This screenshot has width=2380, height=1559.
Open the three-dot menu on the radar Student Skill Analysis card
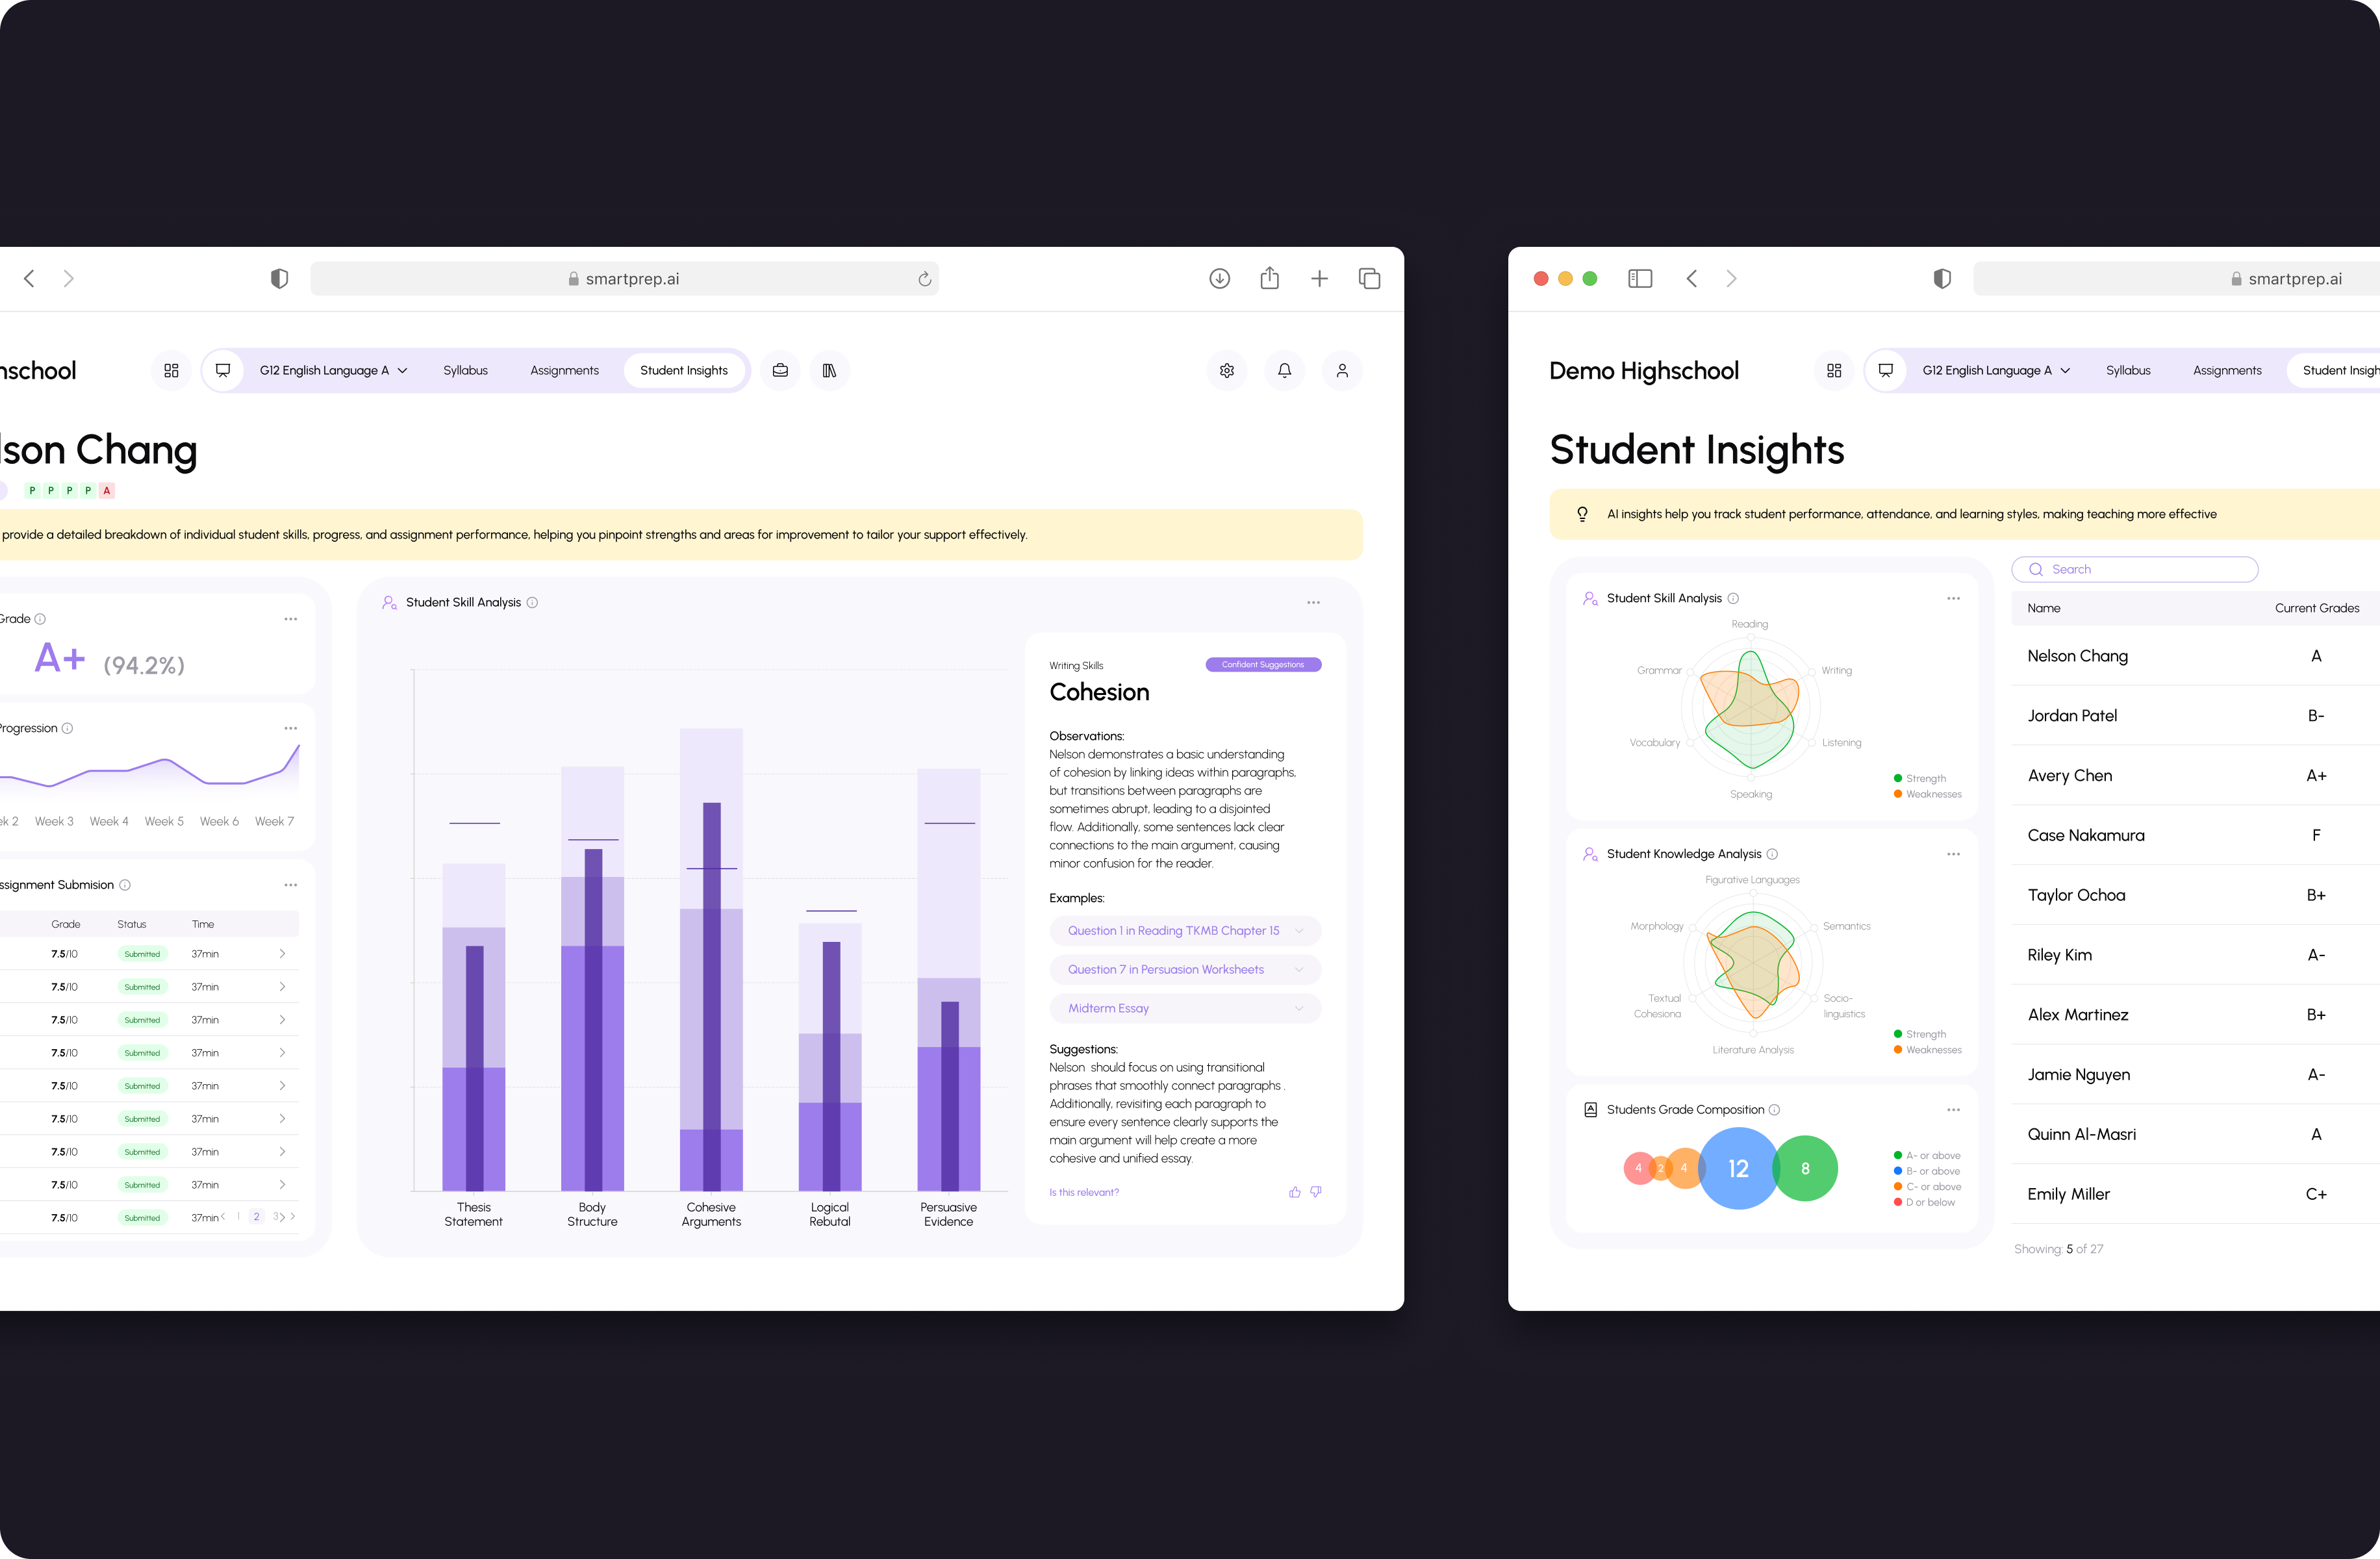tap(1953, 598)
